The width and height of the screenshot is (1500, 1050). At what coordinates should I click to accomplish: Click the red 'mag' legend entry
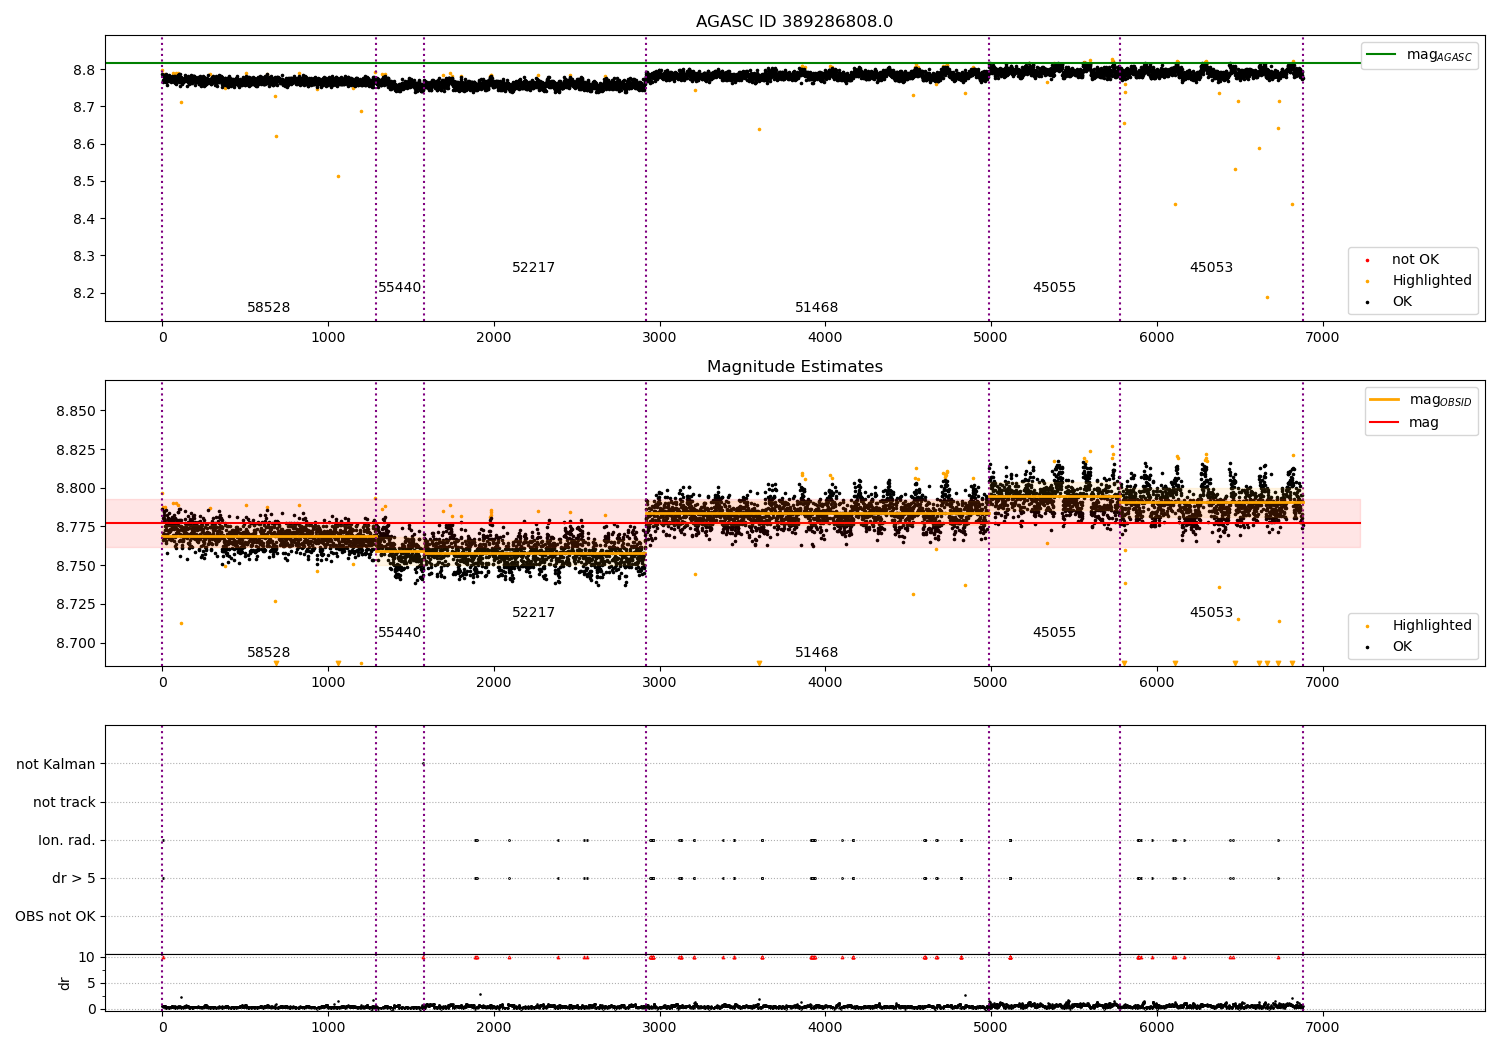point(1405,423)
